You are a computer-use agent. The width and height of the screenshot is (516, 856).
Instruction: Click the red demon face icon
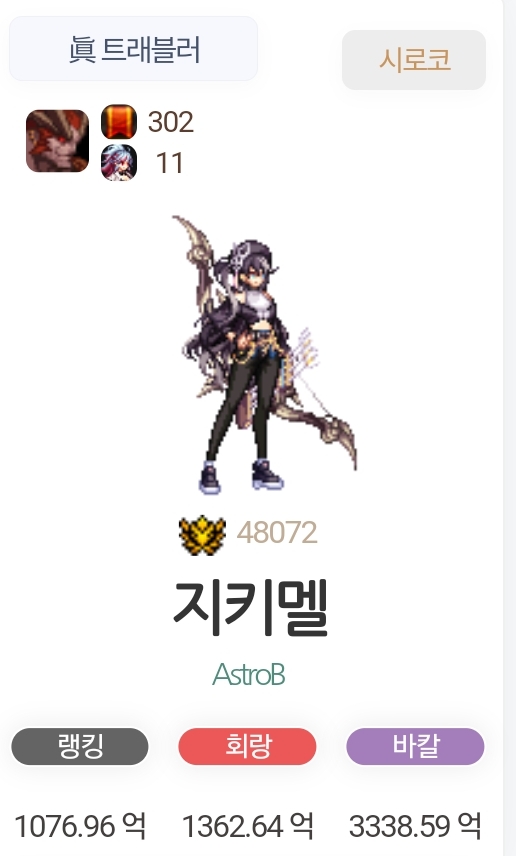[57, 141]
